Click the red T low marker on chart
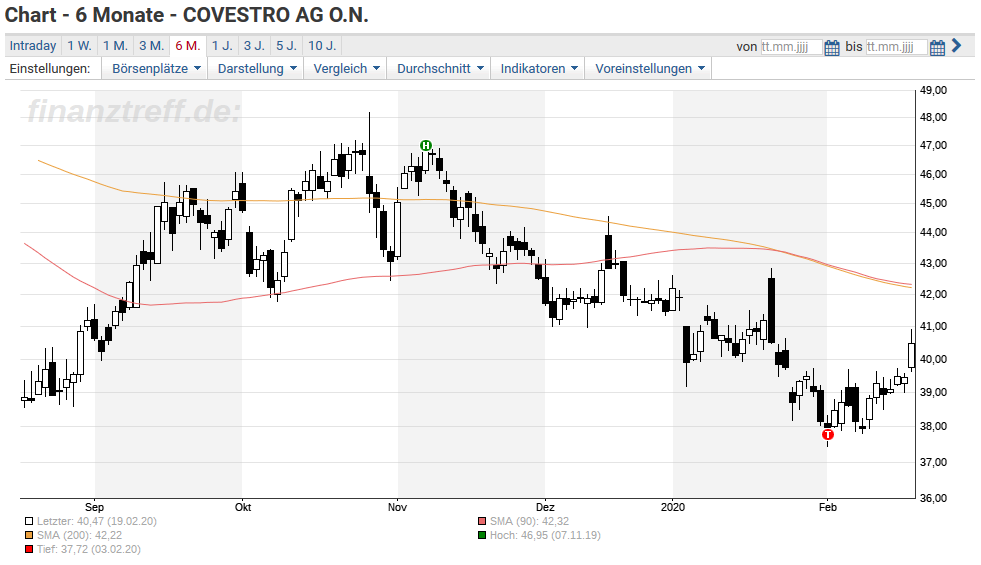Image resolution: width=981 pixels, height=565 pixels. 828,434
